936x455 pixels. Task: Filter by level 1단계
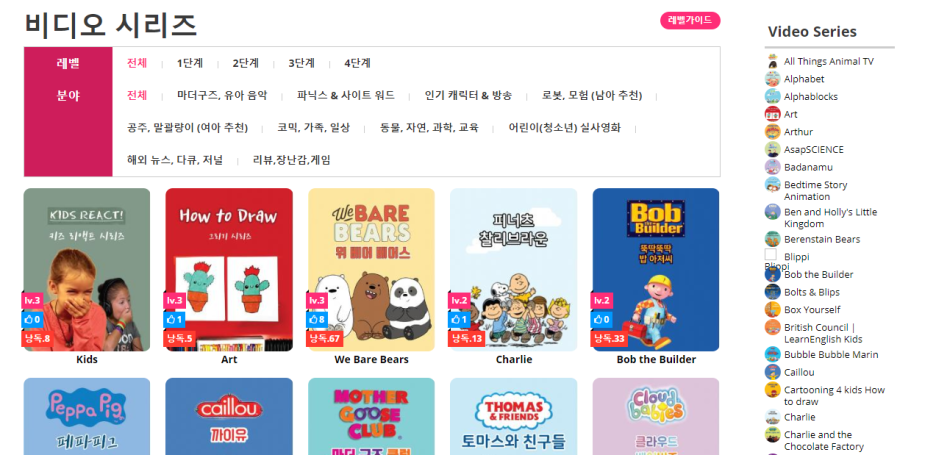coord(190,63)
